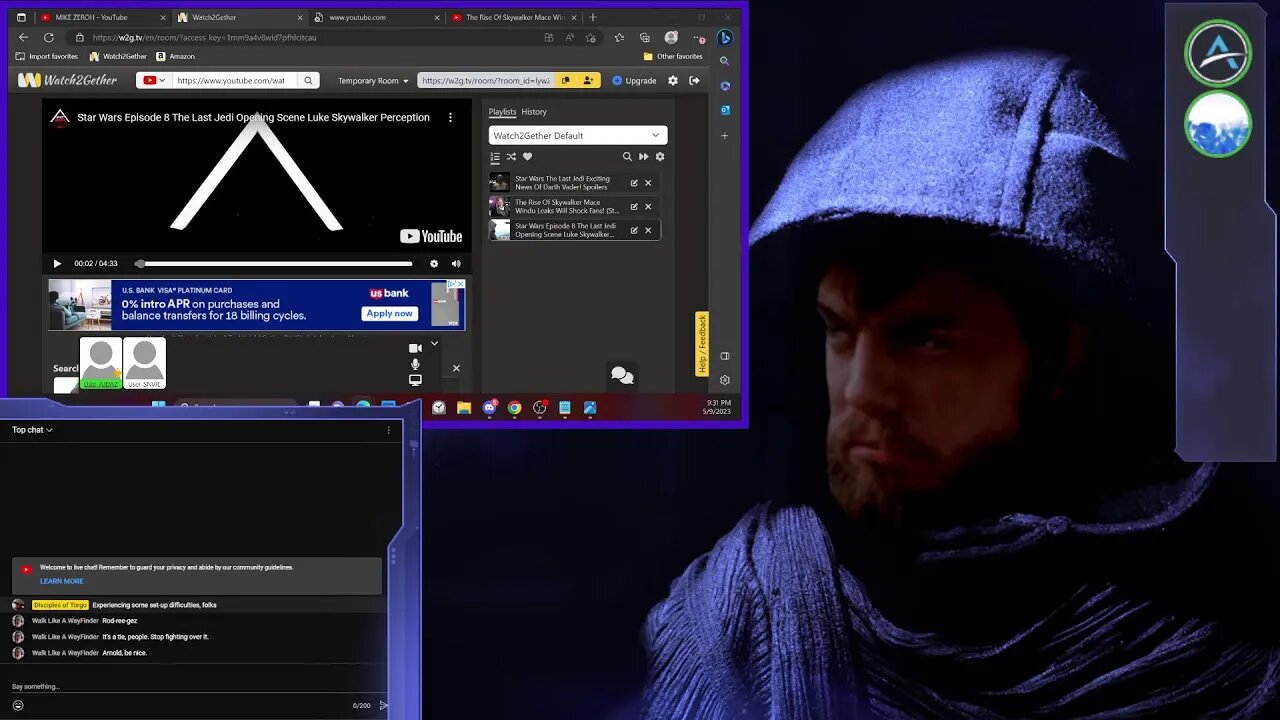Reload the Watch2Gether page

(x=48, y=37)
